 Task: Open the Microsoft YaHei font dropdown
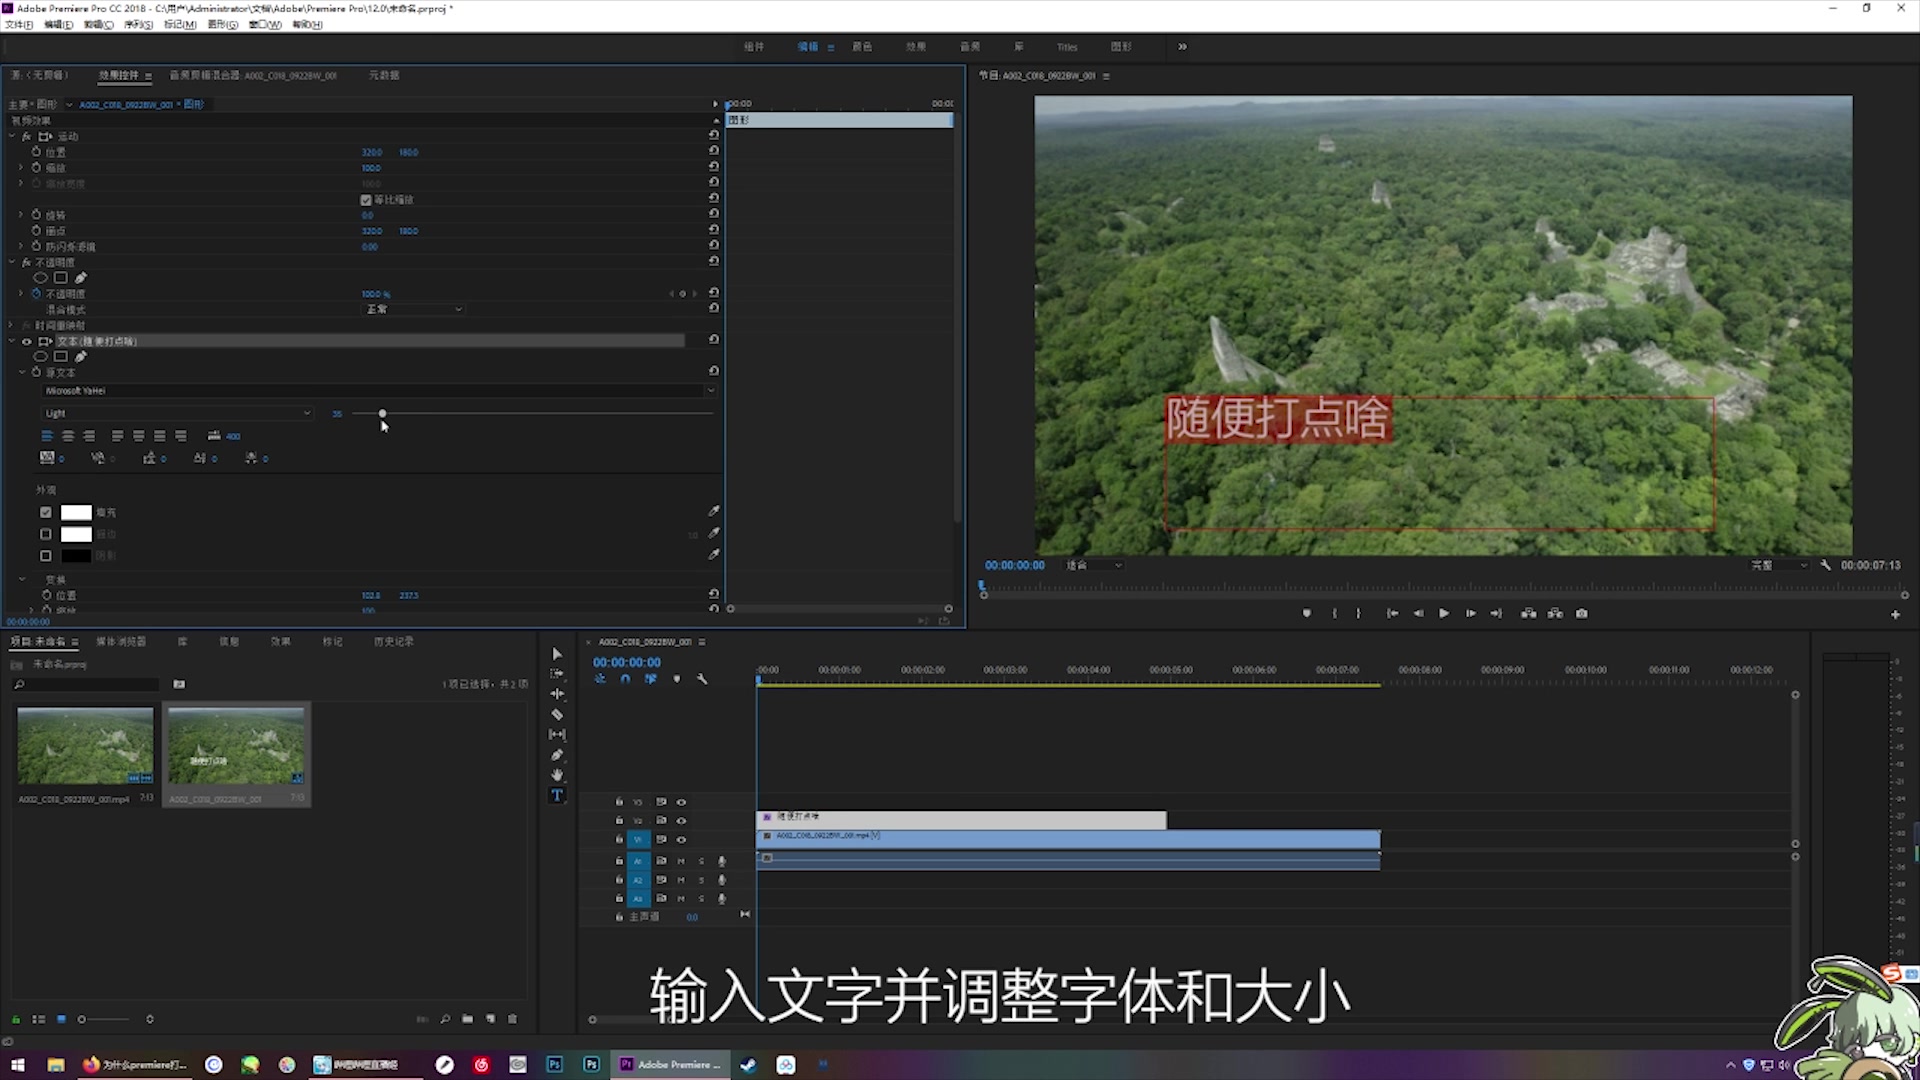(x=380, y=391)
